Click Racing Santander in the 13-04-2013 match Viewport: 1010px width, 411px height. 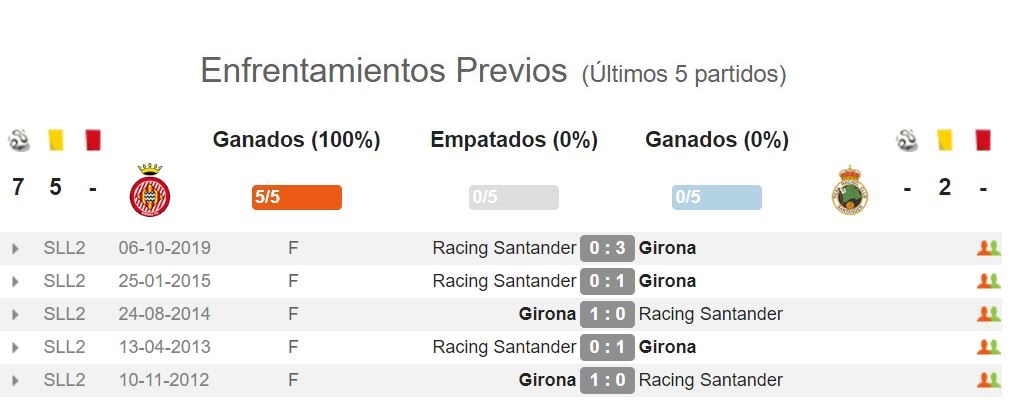[504, 347]
